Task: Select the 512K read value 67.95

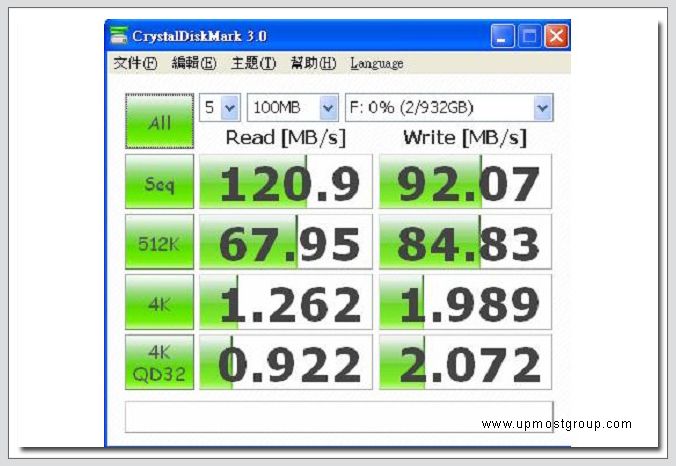Action: pyautogui.click(x=286, y=242)
